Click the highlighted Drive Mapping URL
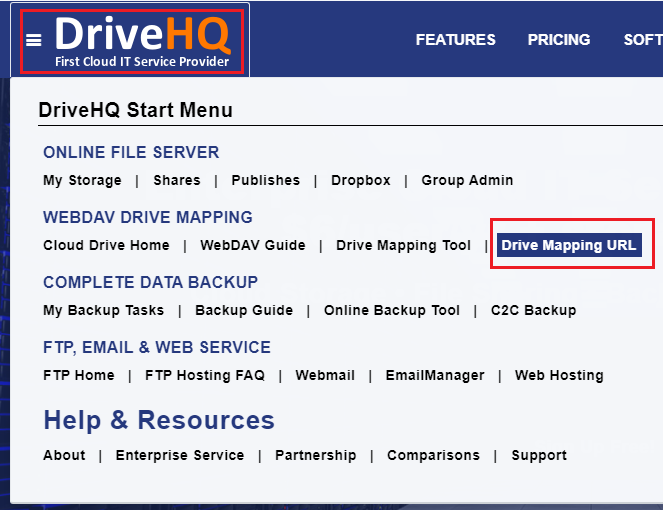Viewport: 663px width, 510px height. (569, 245)
